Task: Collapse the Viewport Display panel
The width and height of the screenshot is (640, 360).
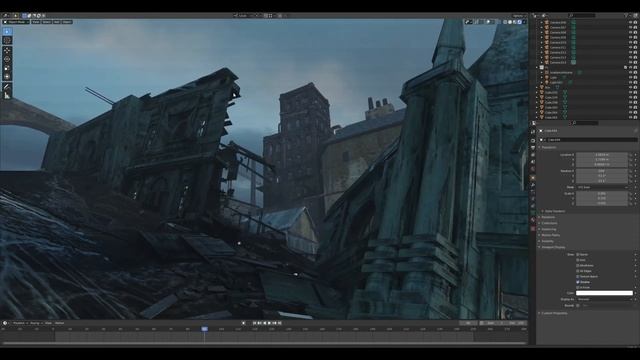Action: 552,247
